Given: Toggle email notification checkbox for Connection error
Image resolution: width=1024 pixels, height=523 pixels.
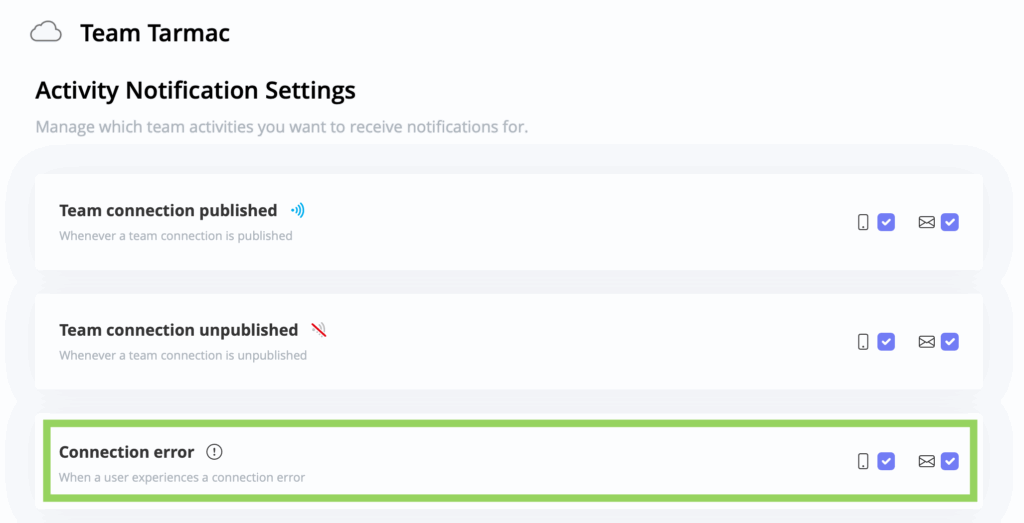Looking at the screenshot, I should [x=950, y=461].
